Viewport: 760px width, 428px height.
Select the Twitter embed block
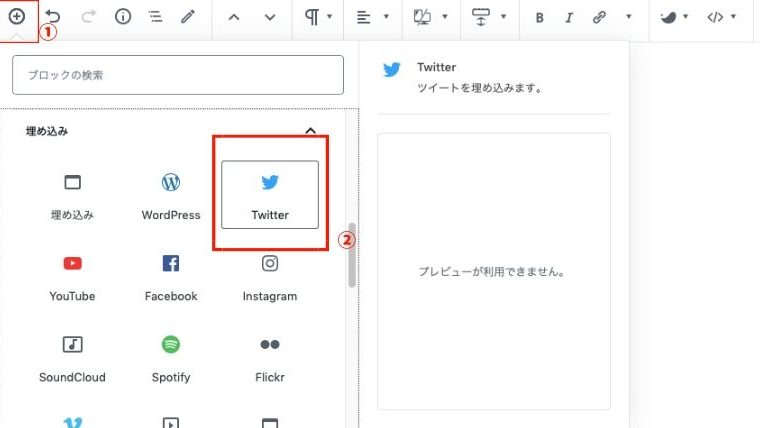[x=270, y=195]
